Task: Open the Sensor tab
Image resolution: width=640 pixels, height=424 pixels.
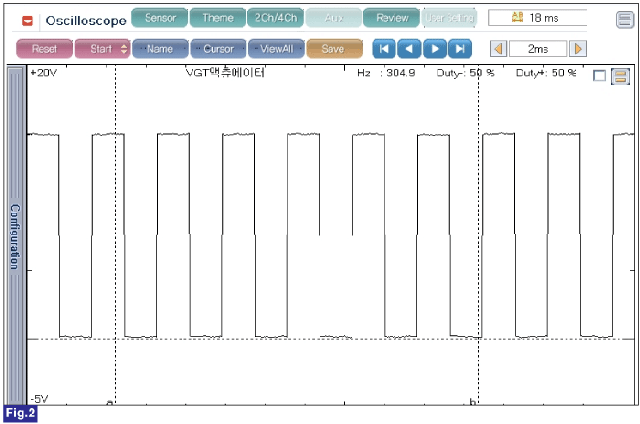Action: pos(160,18)
